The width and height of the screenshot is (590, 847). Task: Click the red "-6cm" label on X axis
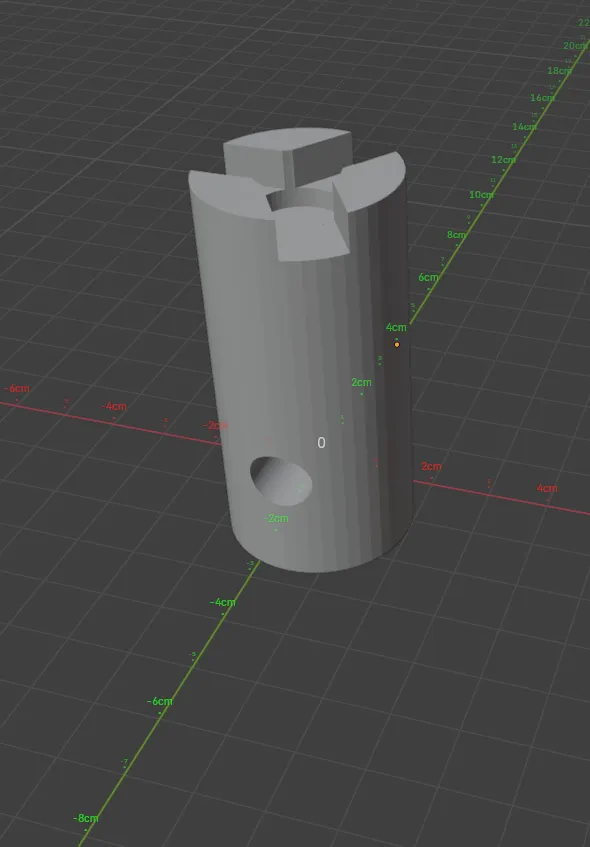17,389
